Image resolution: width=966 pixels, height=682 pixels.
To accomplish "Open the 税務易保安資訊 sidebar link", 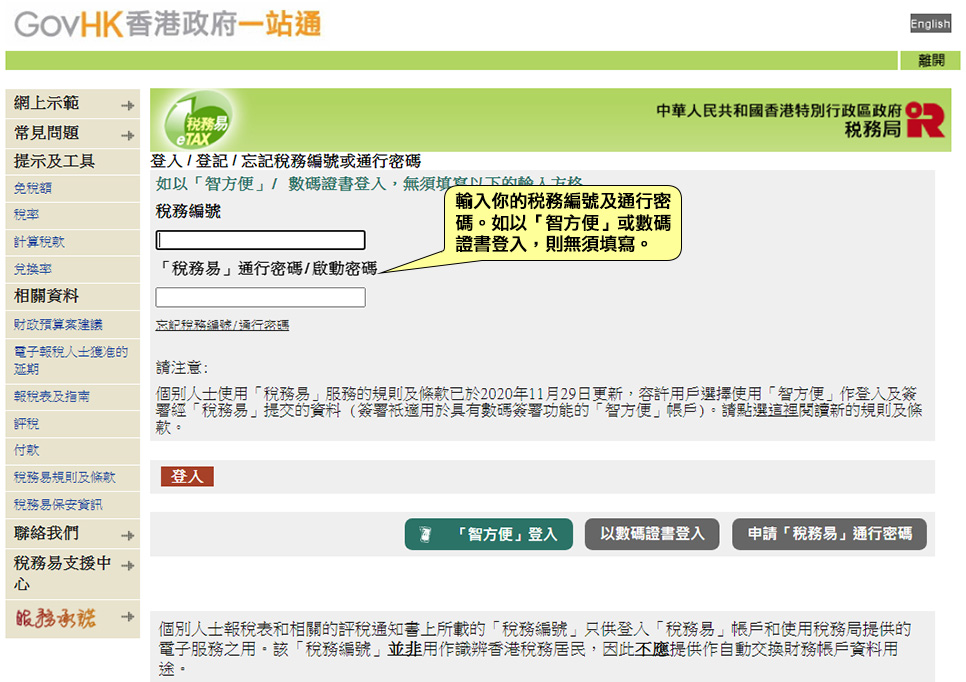I will (59, 504).
